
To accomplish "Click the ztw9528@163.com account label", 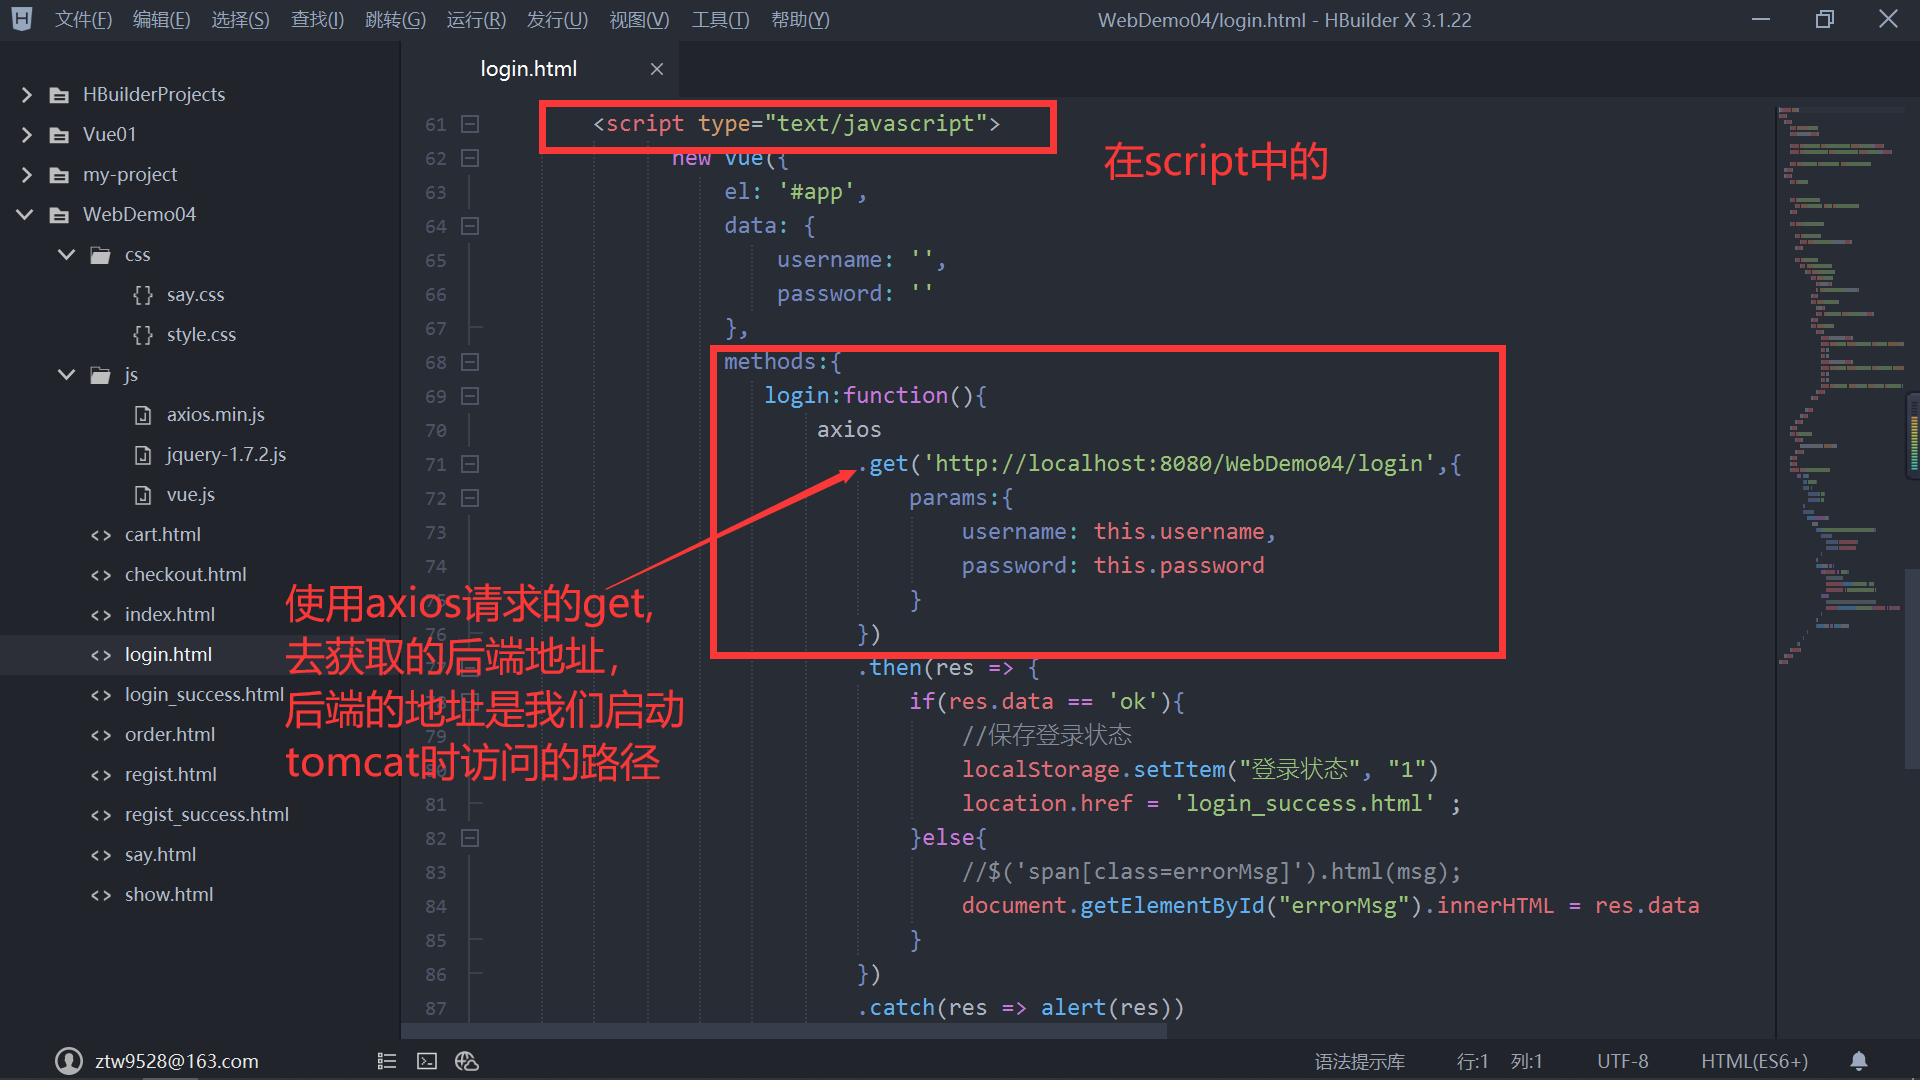I will point(176,1061).
